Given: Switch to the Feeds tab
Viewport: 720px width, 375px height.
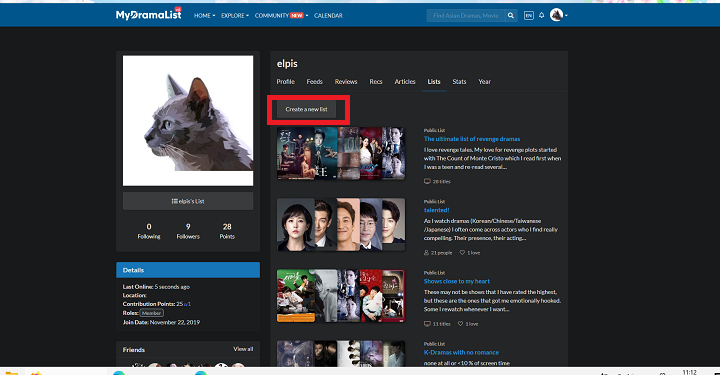Looking at the screenshot, I should pyautogui.click(x=315, y=82).
